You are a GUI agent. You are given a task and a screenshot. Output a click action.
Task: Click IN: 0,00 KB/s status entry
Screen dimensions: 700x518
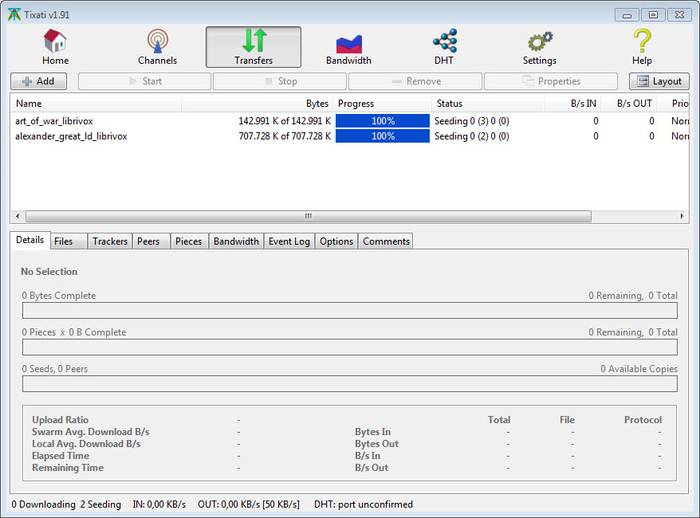pyautogui.click(x=159, y=505)
